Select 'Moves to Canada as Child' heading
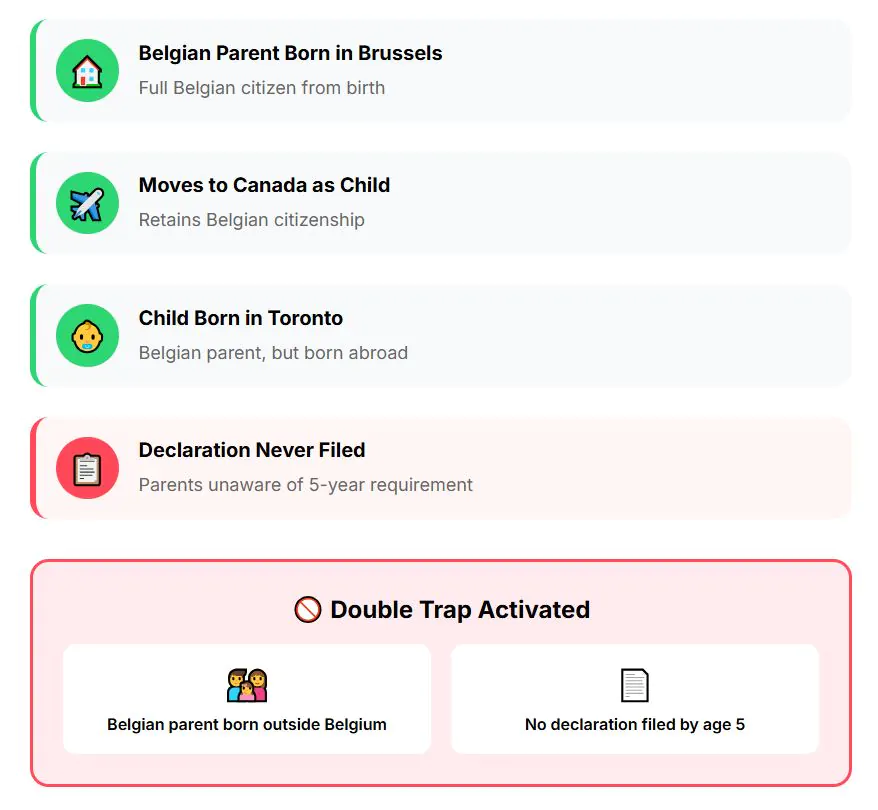The height and width of the screenshot is (810, 878). [264, 185]
